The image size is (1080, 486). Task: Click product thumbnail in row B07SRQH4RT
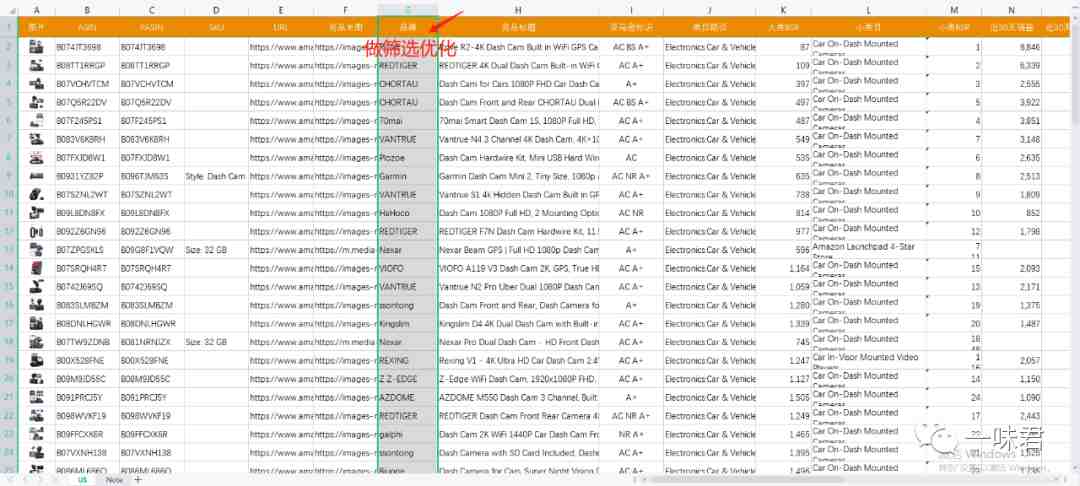point(37,268)
